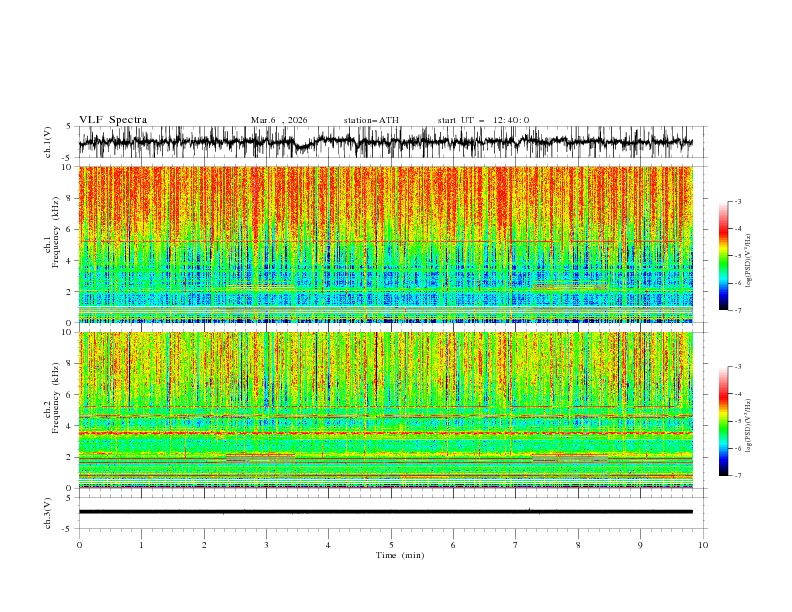The height and width of the screenshot is (612, 792).
Task: Click time axis tick label "5"
Action: pos(391,545)
